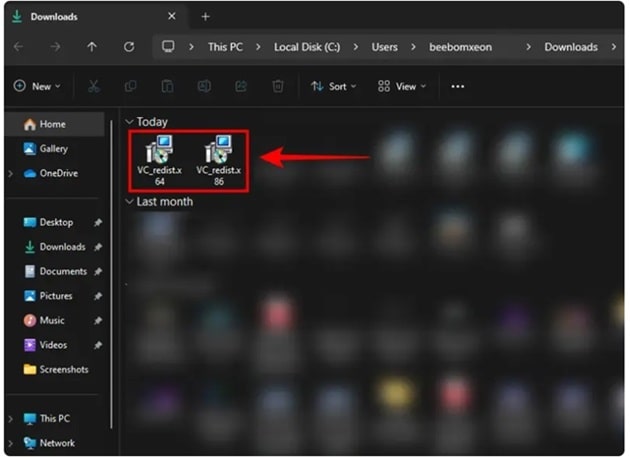Open the New item dropdown
This screenshot has height=457, width=630.
point(37,87)
